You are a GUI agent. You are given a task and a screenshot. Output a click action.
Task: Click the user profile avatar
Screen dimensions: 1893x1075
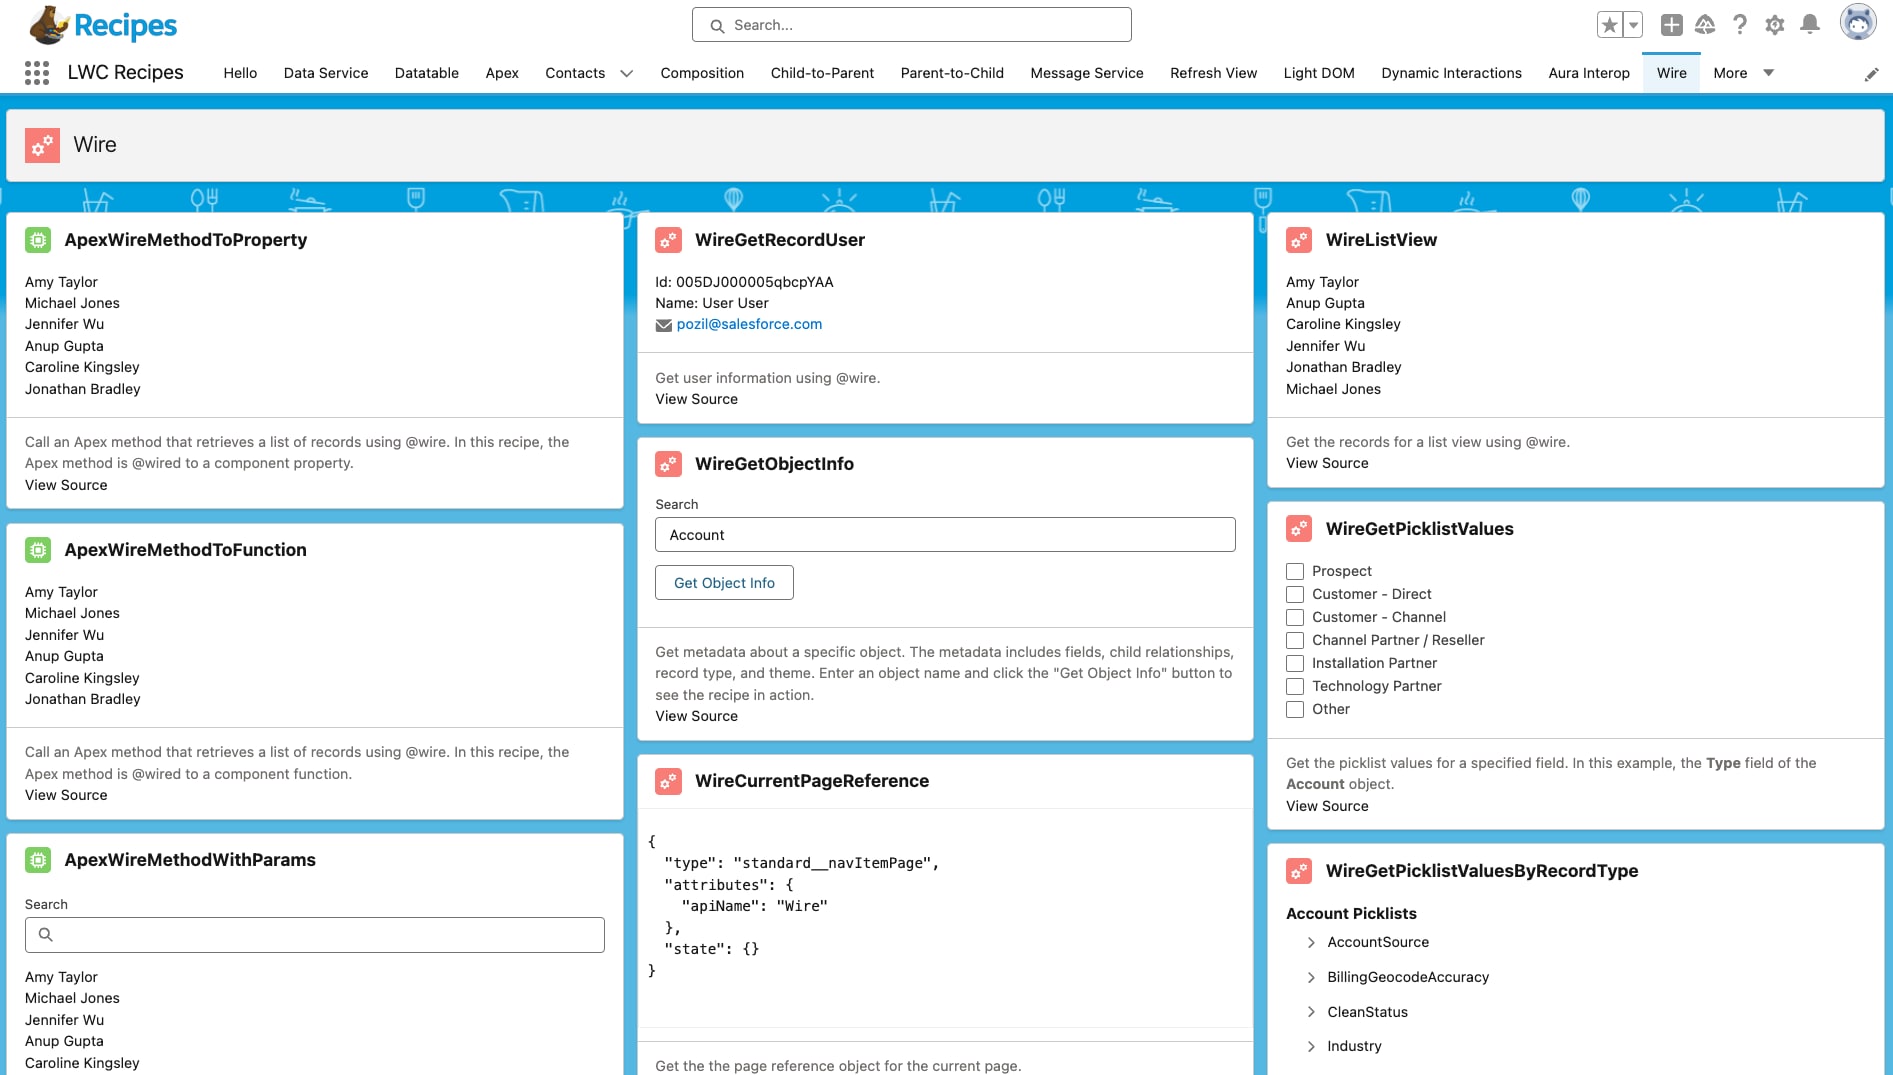coord(1858,23)
